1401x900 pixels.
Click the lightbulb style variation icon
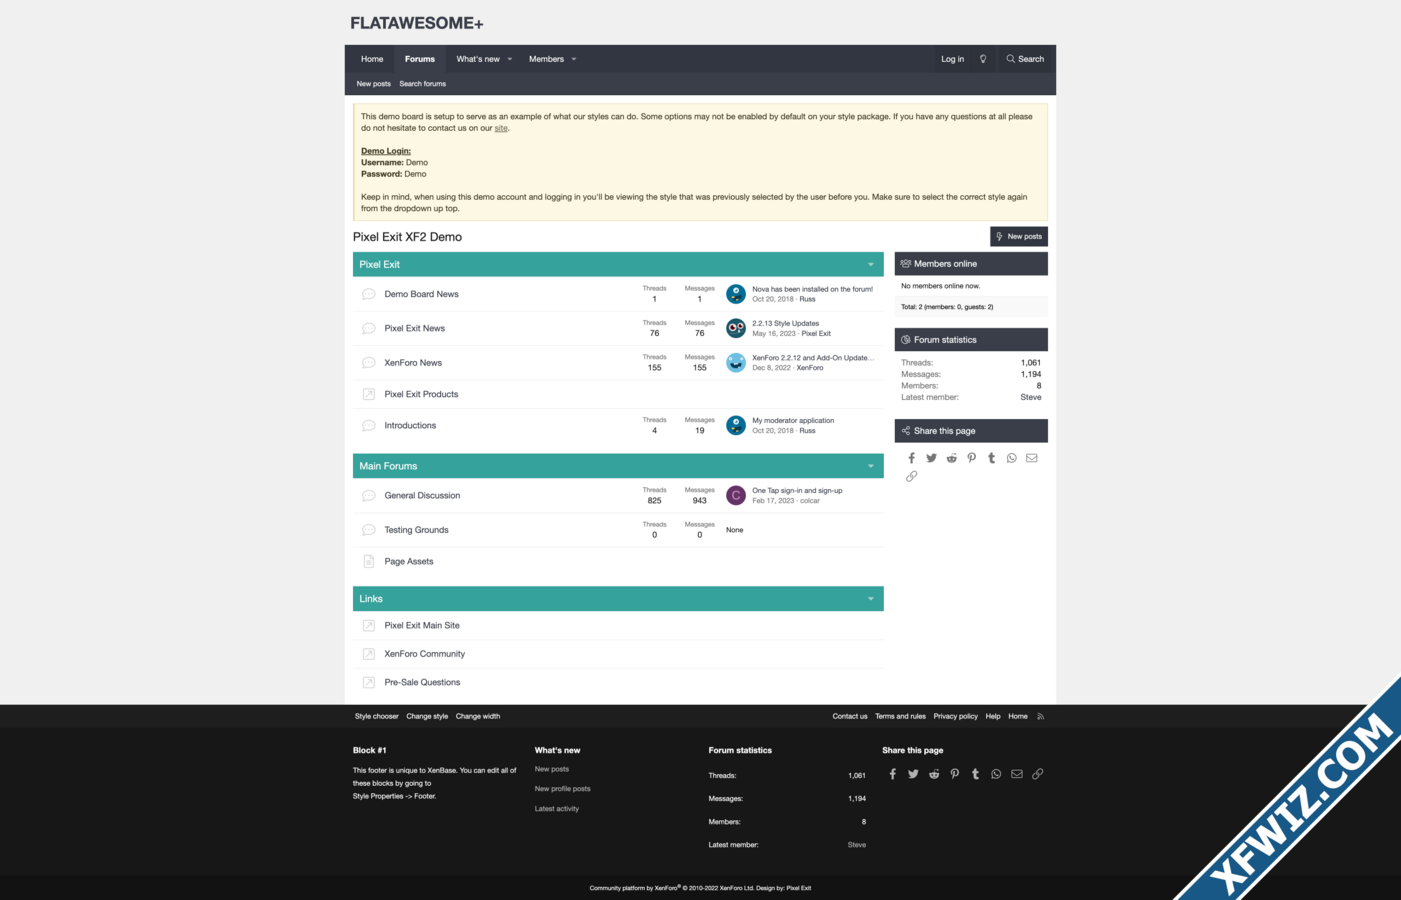point(983,59)
